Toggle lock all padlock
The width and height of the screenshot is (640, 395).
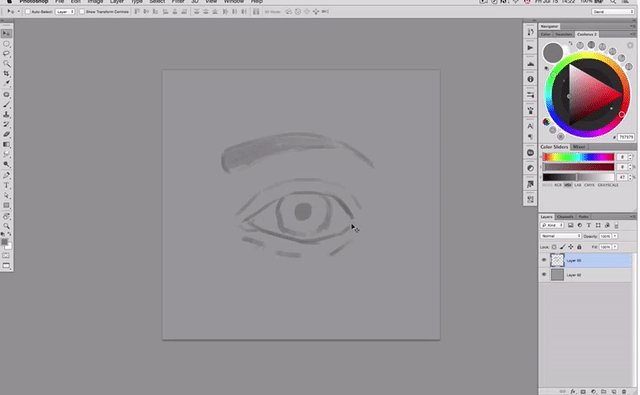579,247
